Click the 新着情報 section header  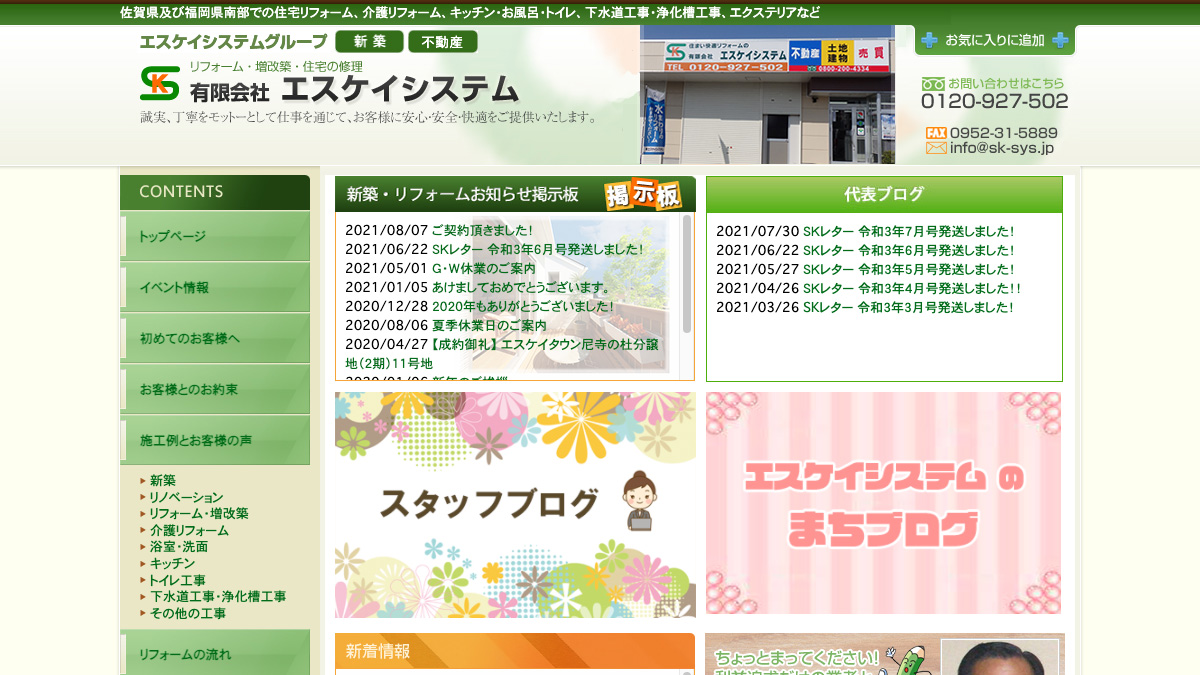(515, 651)
